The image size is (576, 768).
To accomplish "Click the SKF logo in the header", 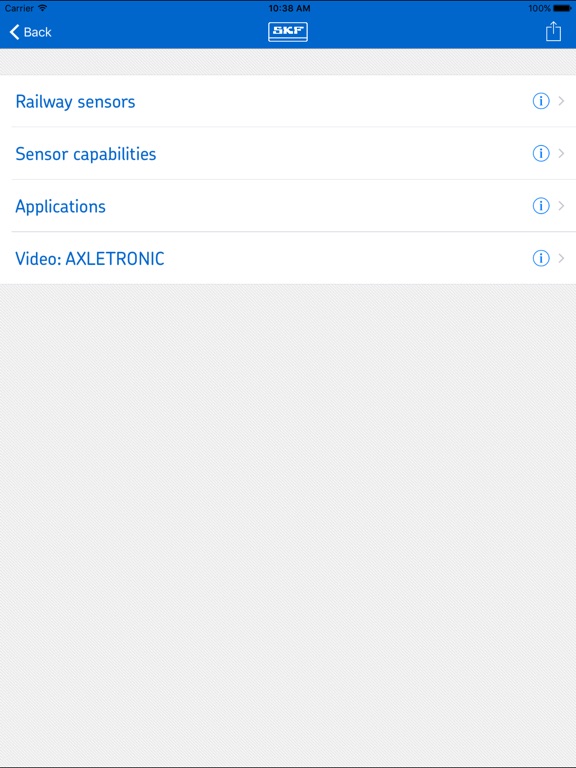I will [288, 32].
